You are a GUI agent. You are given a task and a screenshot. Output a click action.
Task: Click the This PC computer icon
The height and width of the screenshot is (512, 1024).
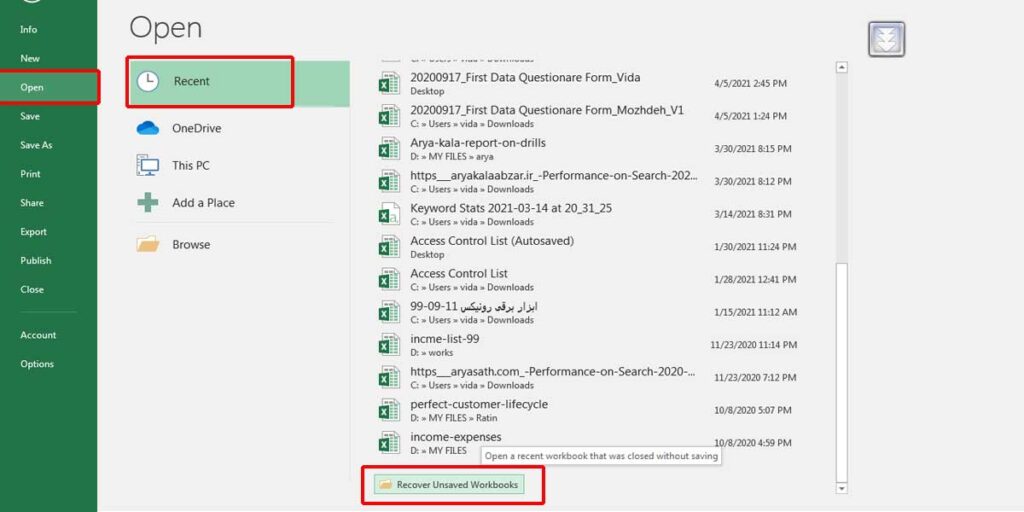point(148,165)
